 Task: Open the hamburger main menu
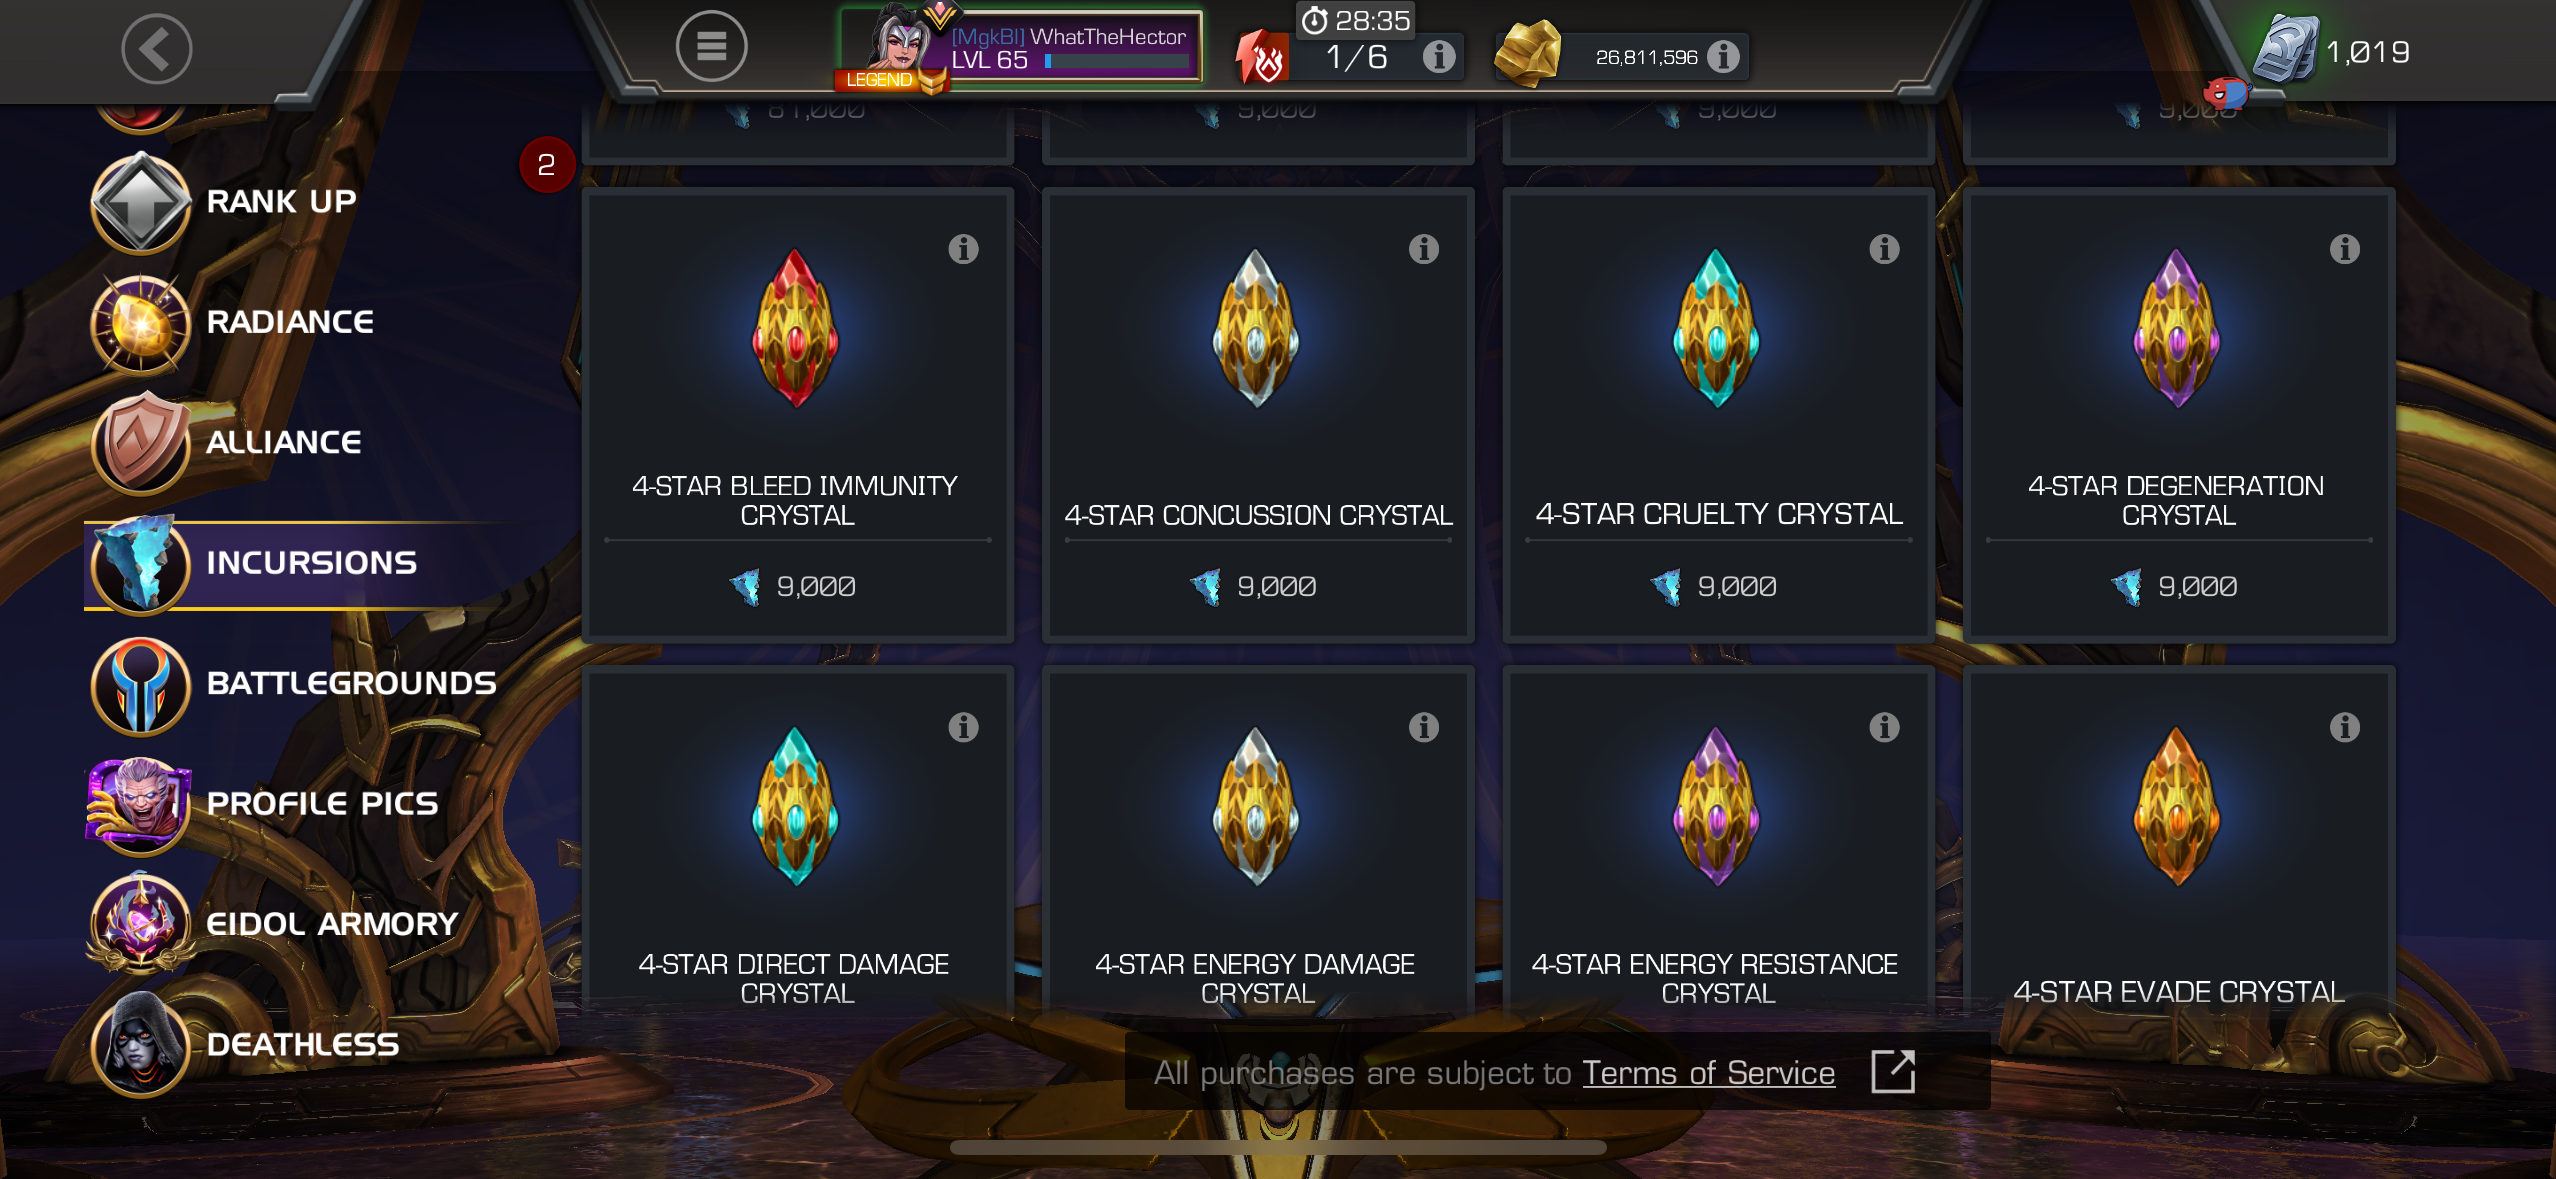(711, 46)
